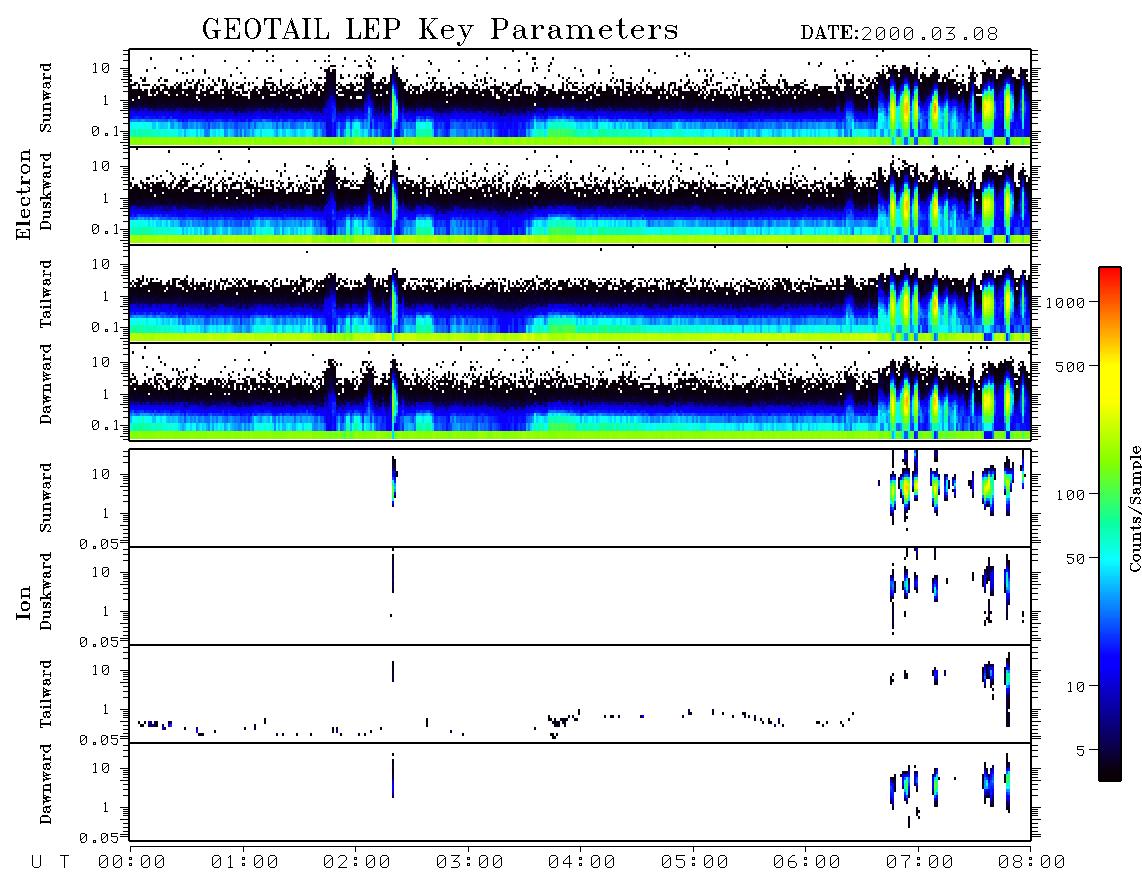Screen dimensions: 1142x880
Task: Click the colorbar tick label 5
Action: click(x=1080, y=750)
